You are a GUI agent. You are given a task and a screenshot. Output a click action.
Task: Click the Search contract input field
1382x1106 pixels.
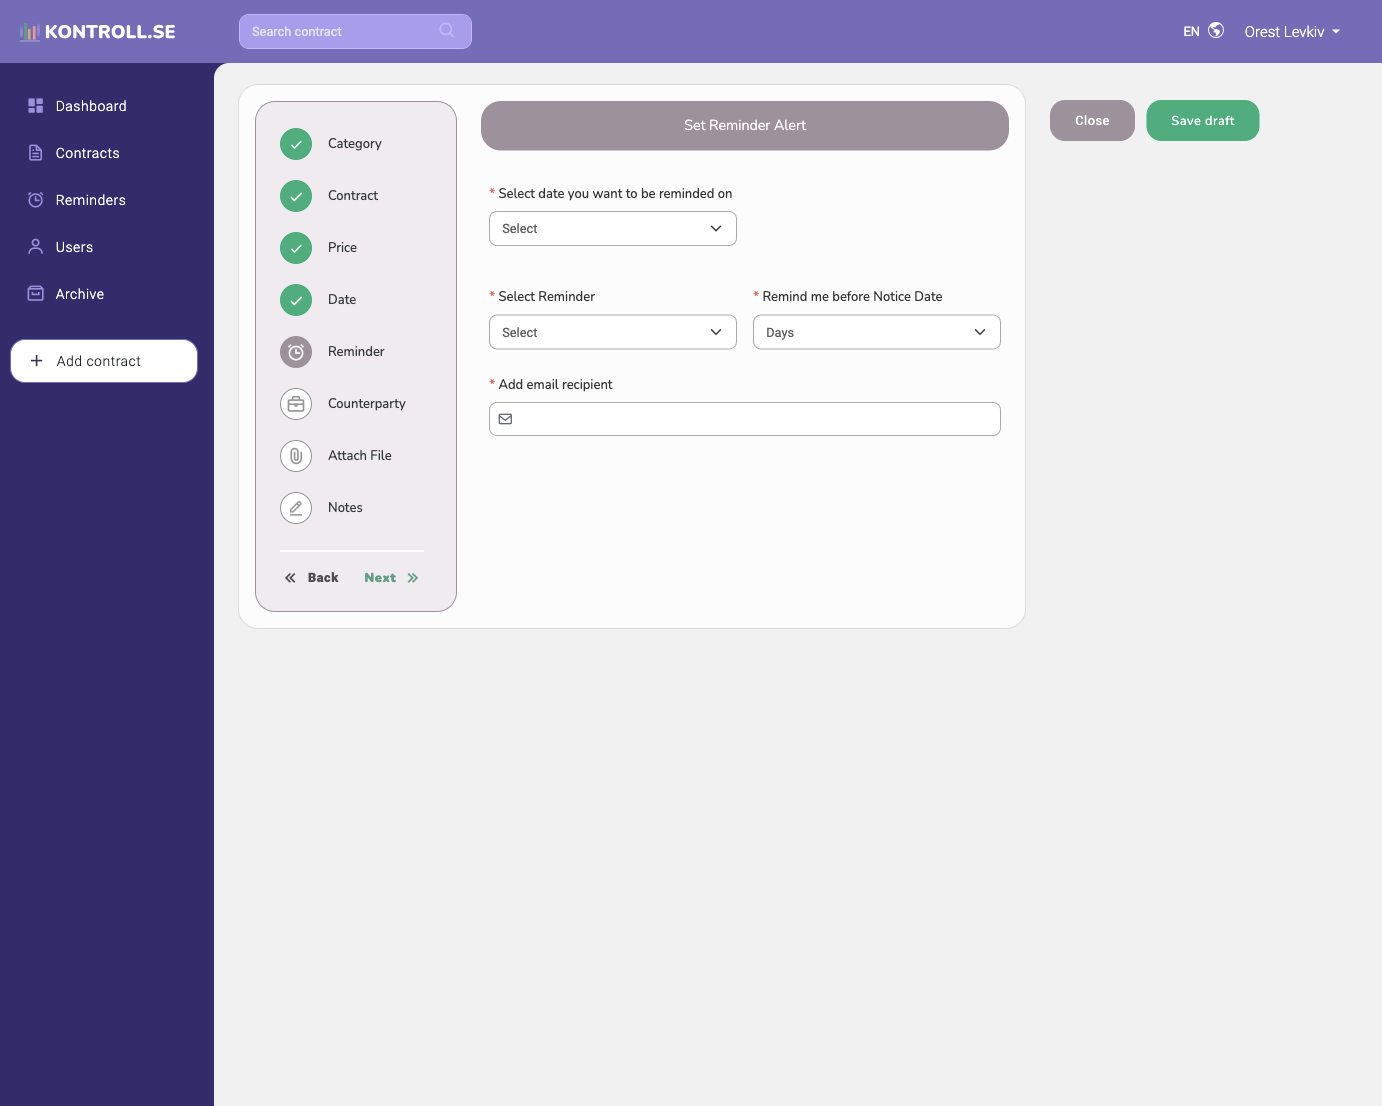click(355, 31)
